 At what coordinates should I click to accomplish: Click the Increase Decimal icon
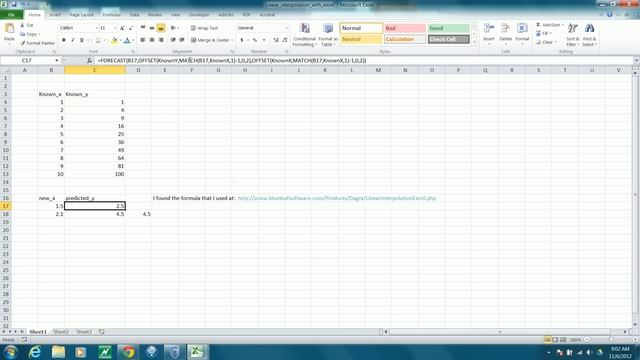point(276,40)
